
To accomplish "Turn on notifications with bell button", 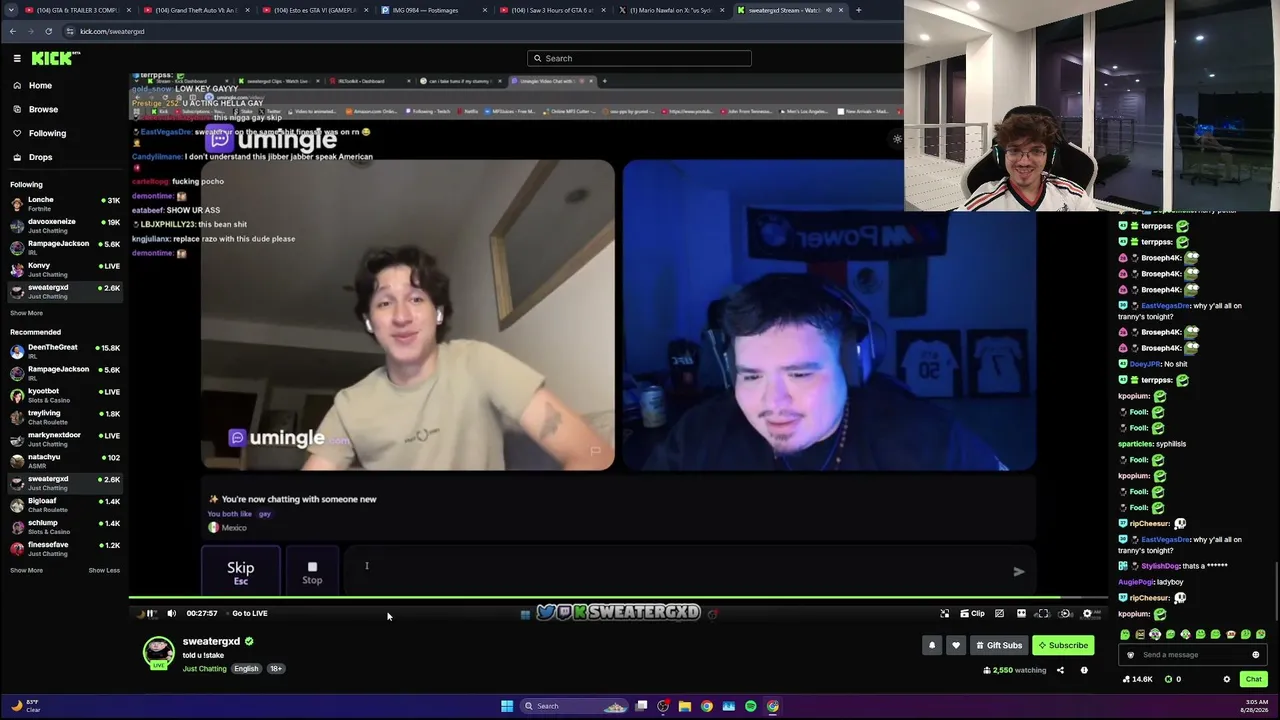I will (x=932, y=645).
